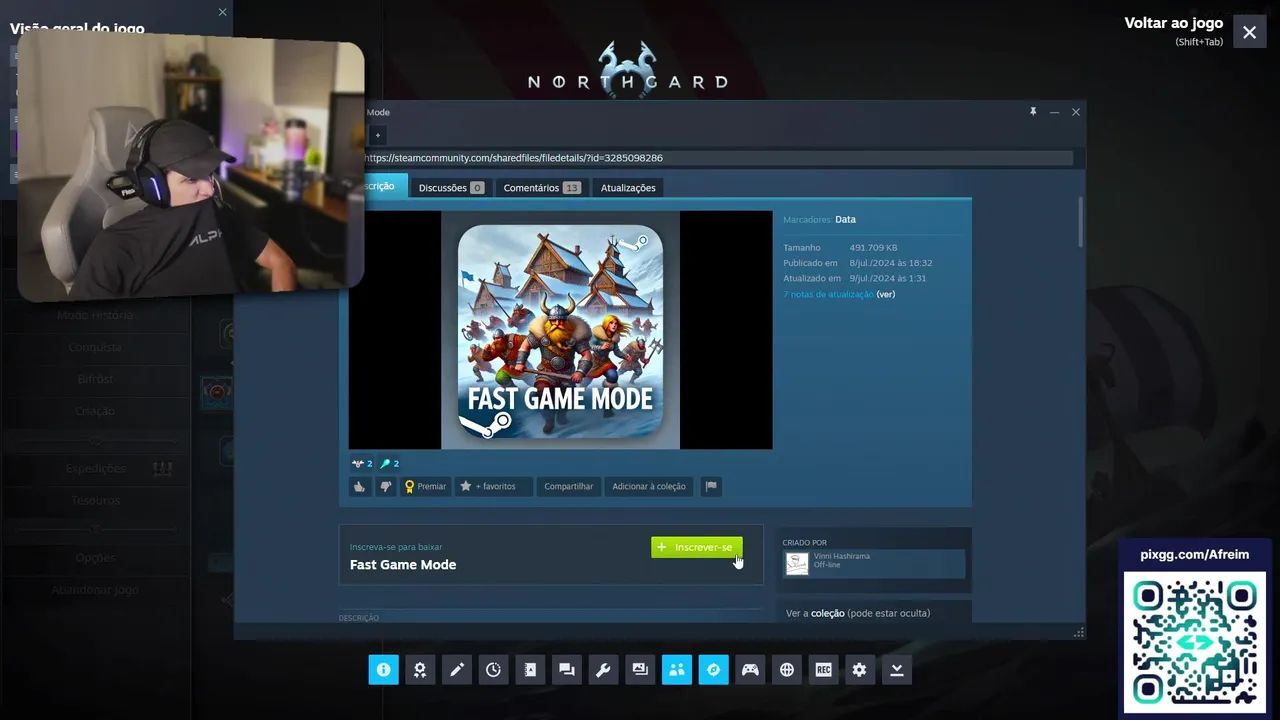1280x720 pixels.
Task: Click Fast Game Mode preview image
Action: click(x=560, y=330)
